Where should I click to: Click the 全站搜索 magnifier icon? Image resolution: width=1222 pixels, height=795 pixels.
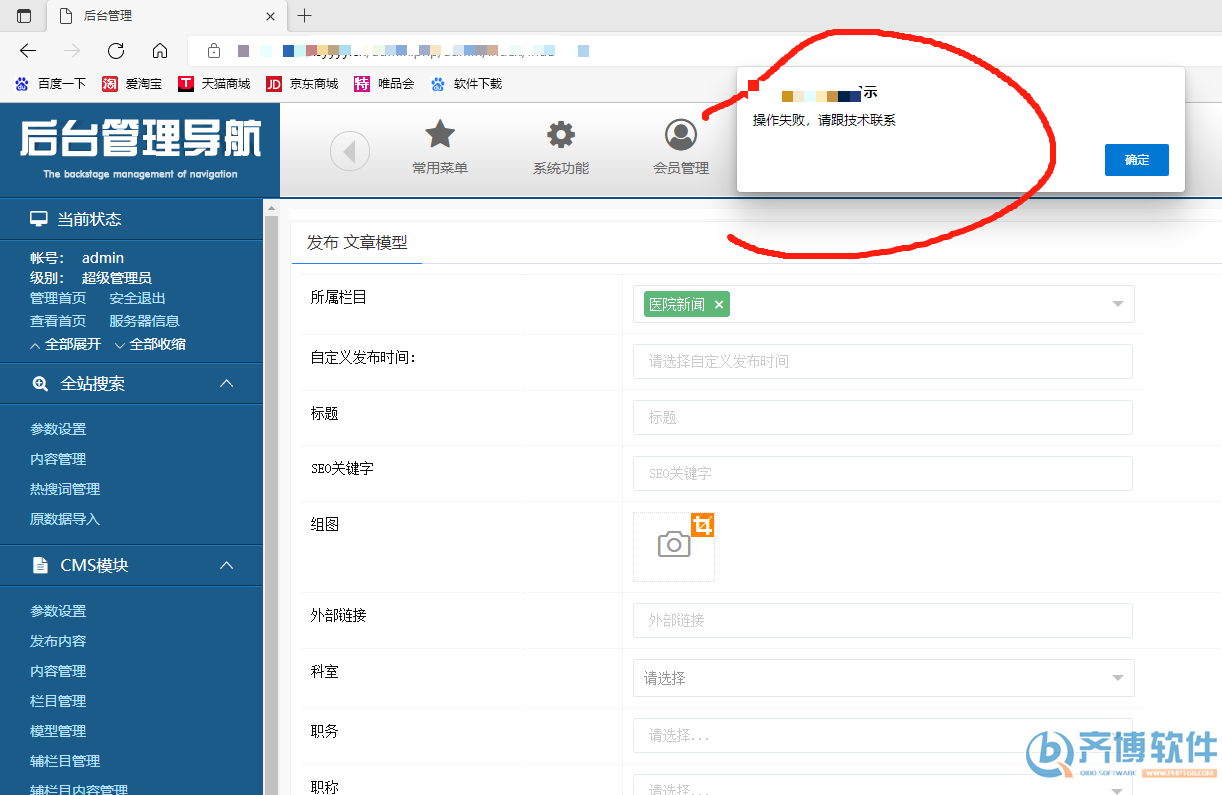point(40,384)
